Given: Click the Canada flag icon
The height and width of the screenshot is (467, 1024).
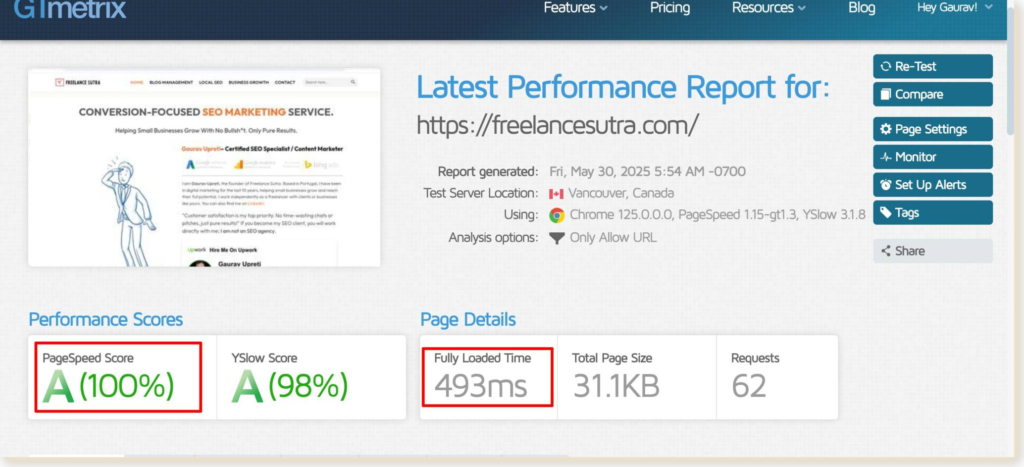Looking at the screenshot, I should tap(556, 194).
